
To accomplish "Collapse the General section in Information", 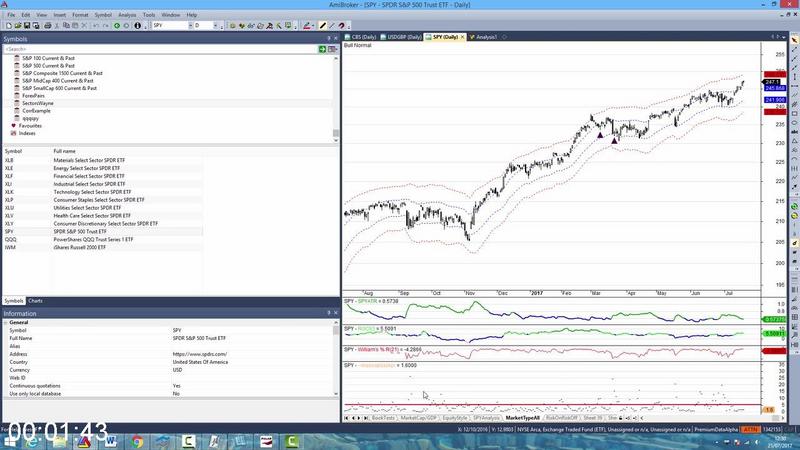I will coord(6,322).
